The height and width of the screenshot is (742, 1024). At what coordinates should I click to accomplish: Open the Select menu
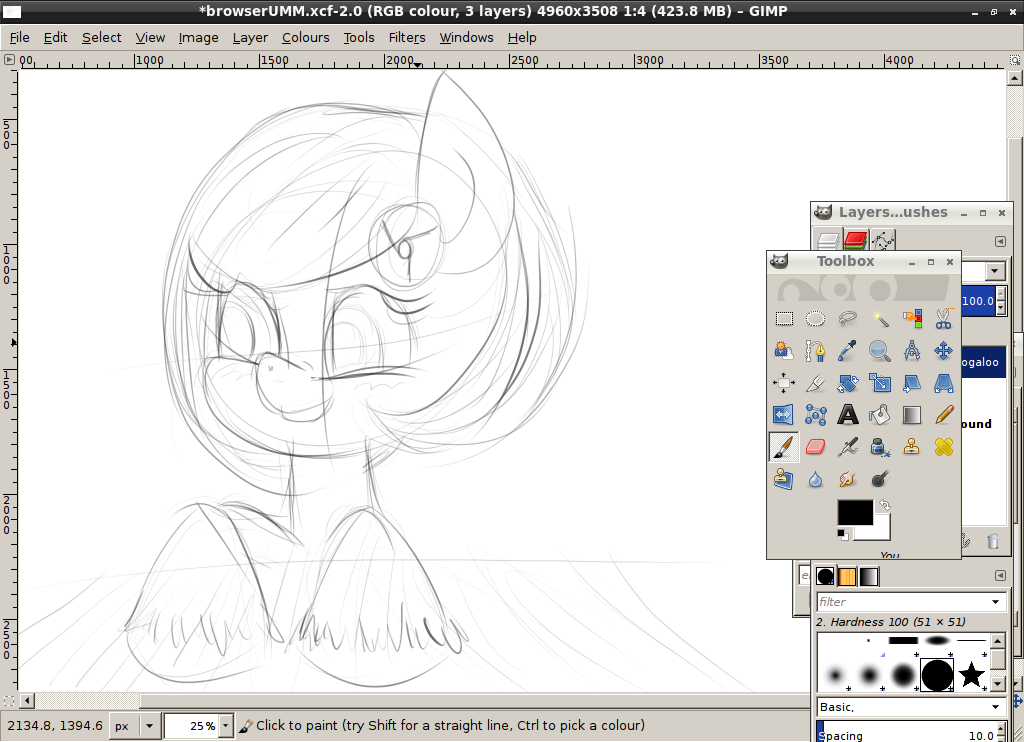(101, 37)
